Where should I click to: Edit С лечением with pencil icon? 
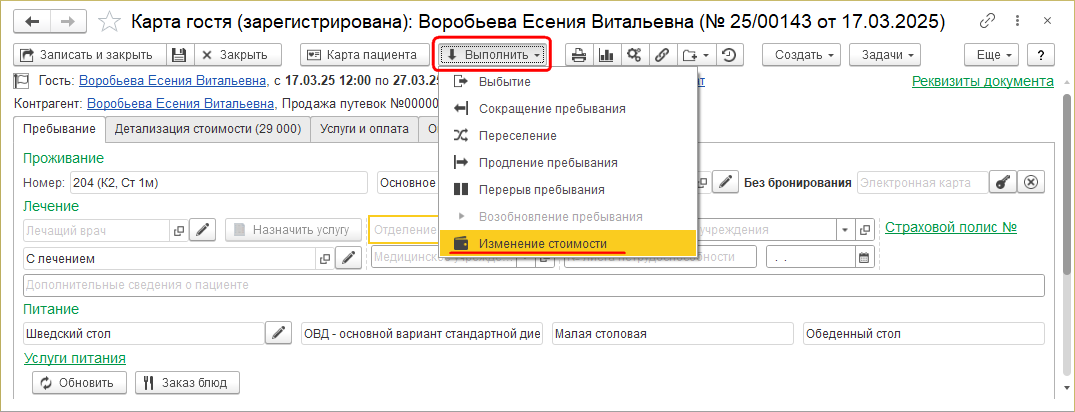pos(350,258)
